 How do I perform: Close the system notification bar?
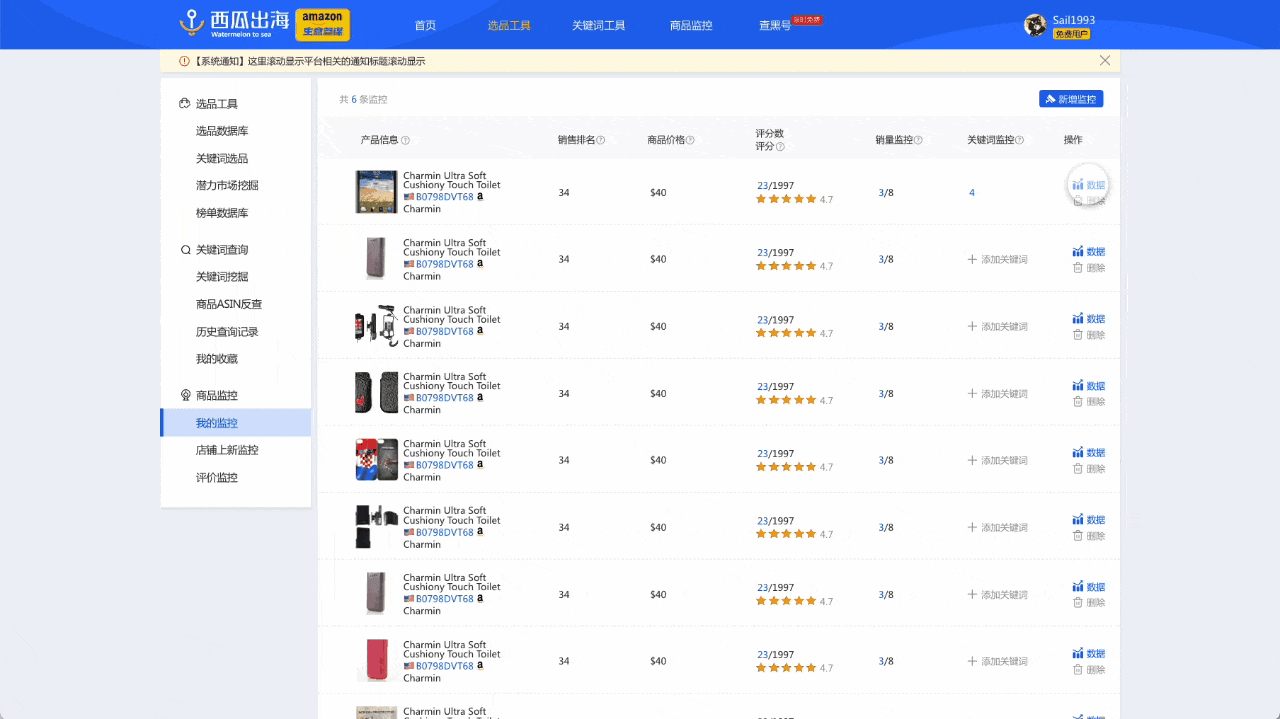[1105, 60]
